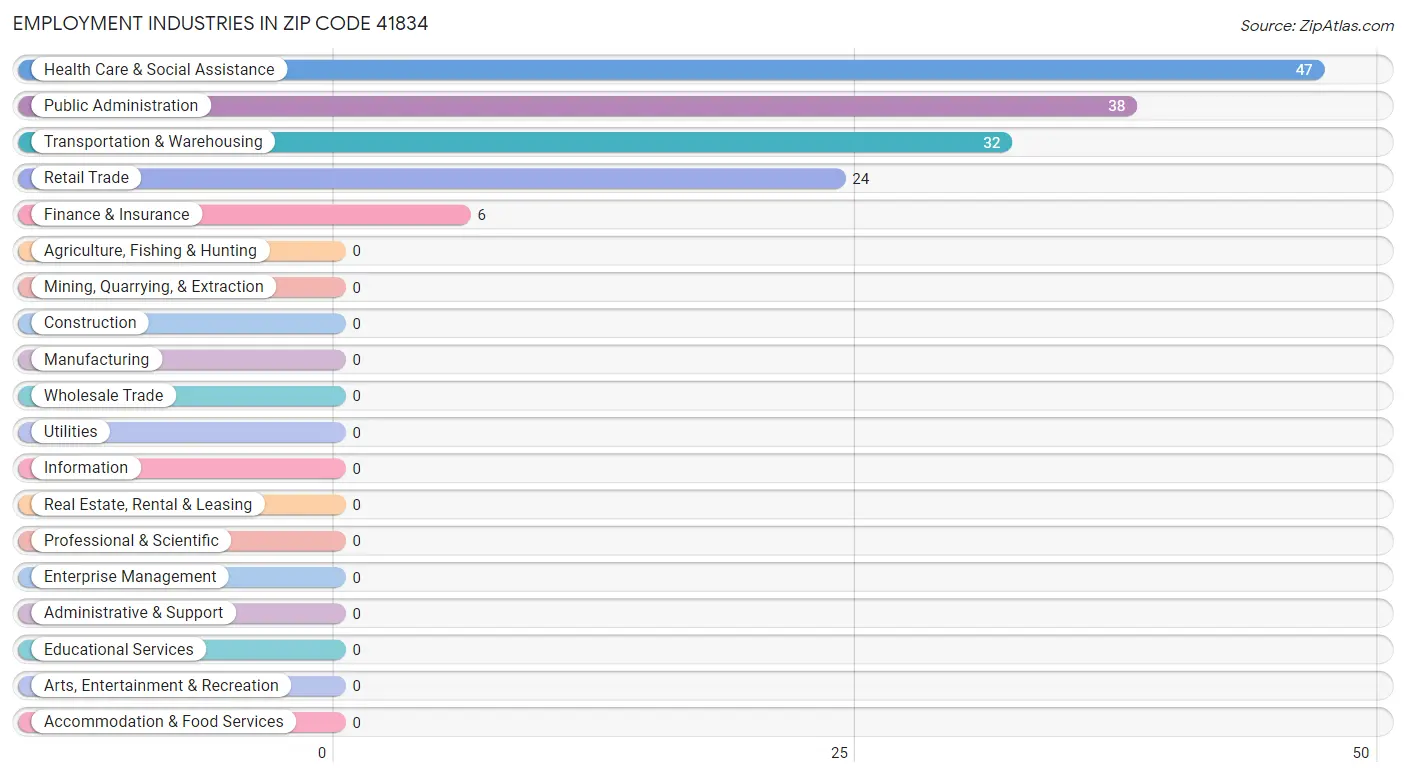Select the Accommodation & Food Services label
The image size is (1406, 777).
click(164, 722)
